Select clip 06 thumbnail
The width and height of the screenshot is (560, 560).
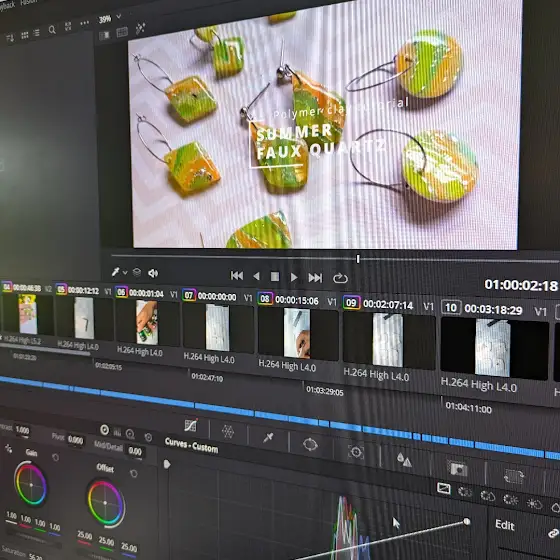point(147,323)
